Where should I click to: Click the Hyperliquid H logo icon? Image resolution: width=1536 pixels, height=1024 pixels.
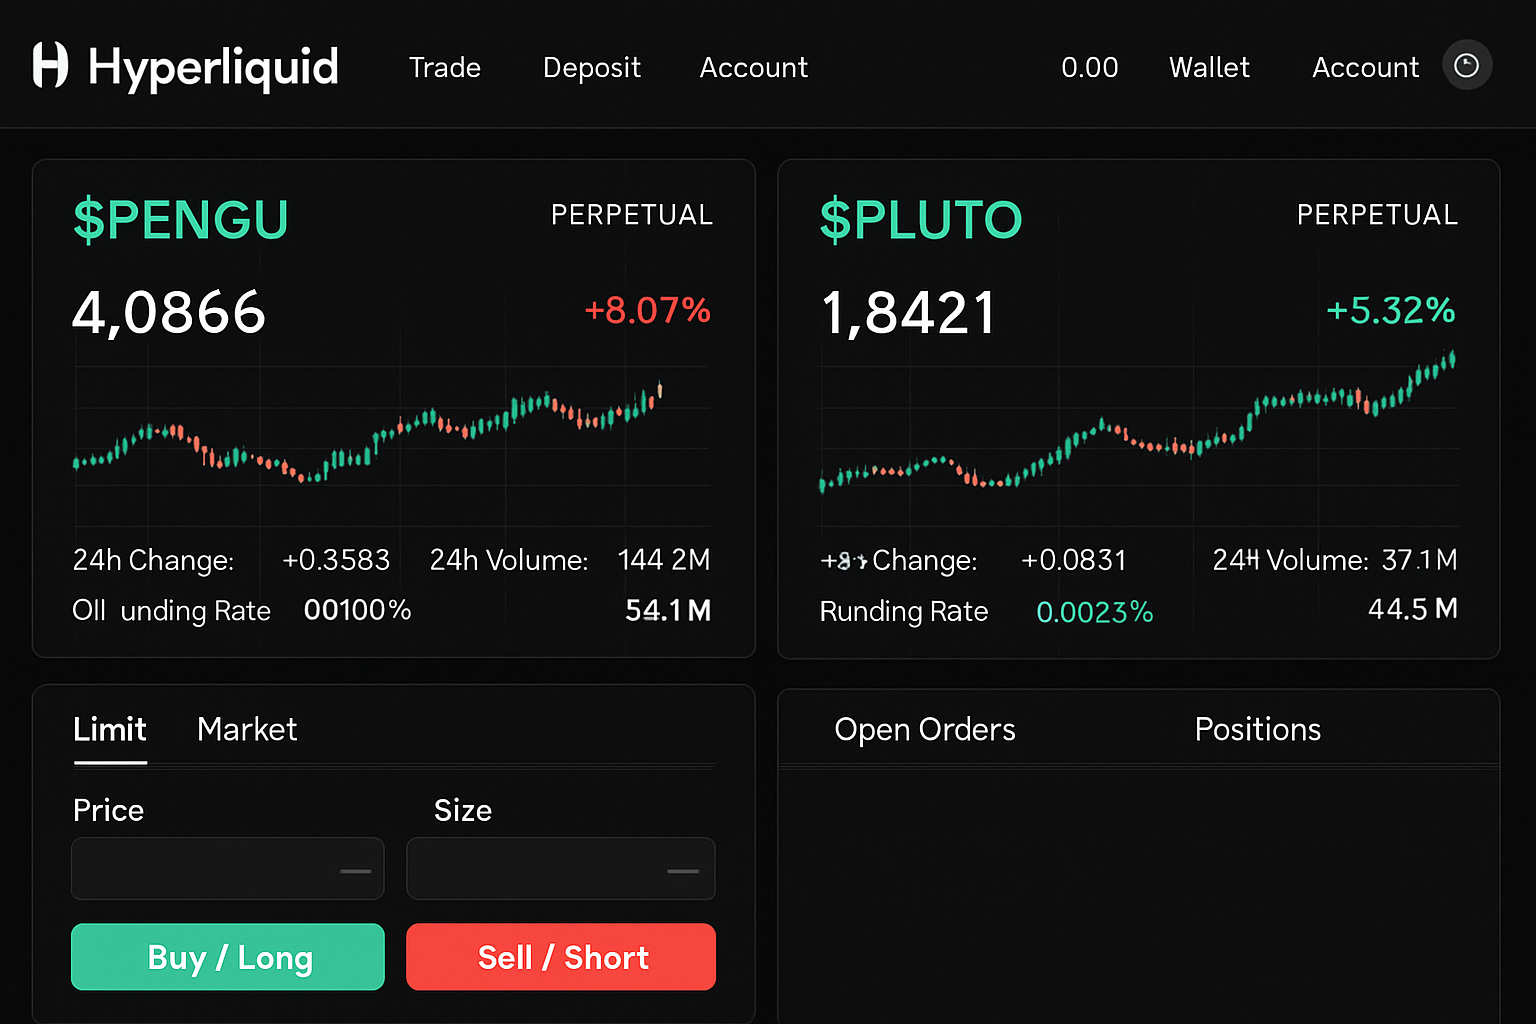coord(50,66)
